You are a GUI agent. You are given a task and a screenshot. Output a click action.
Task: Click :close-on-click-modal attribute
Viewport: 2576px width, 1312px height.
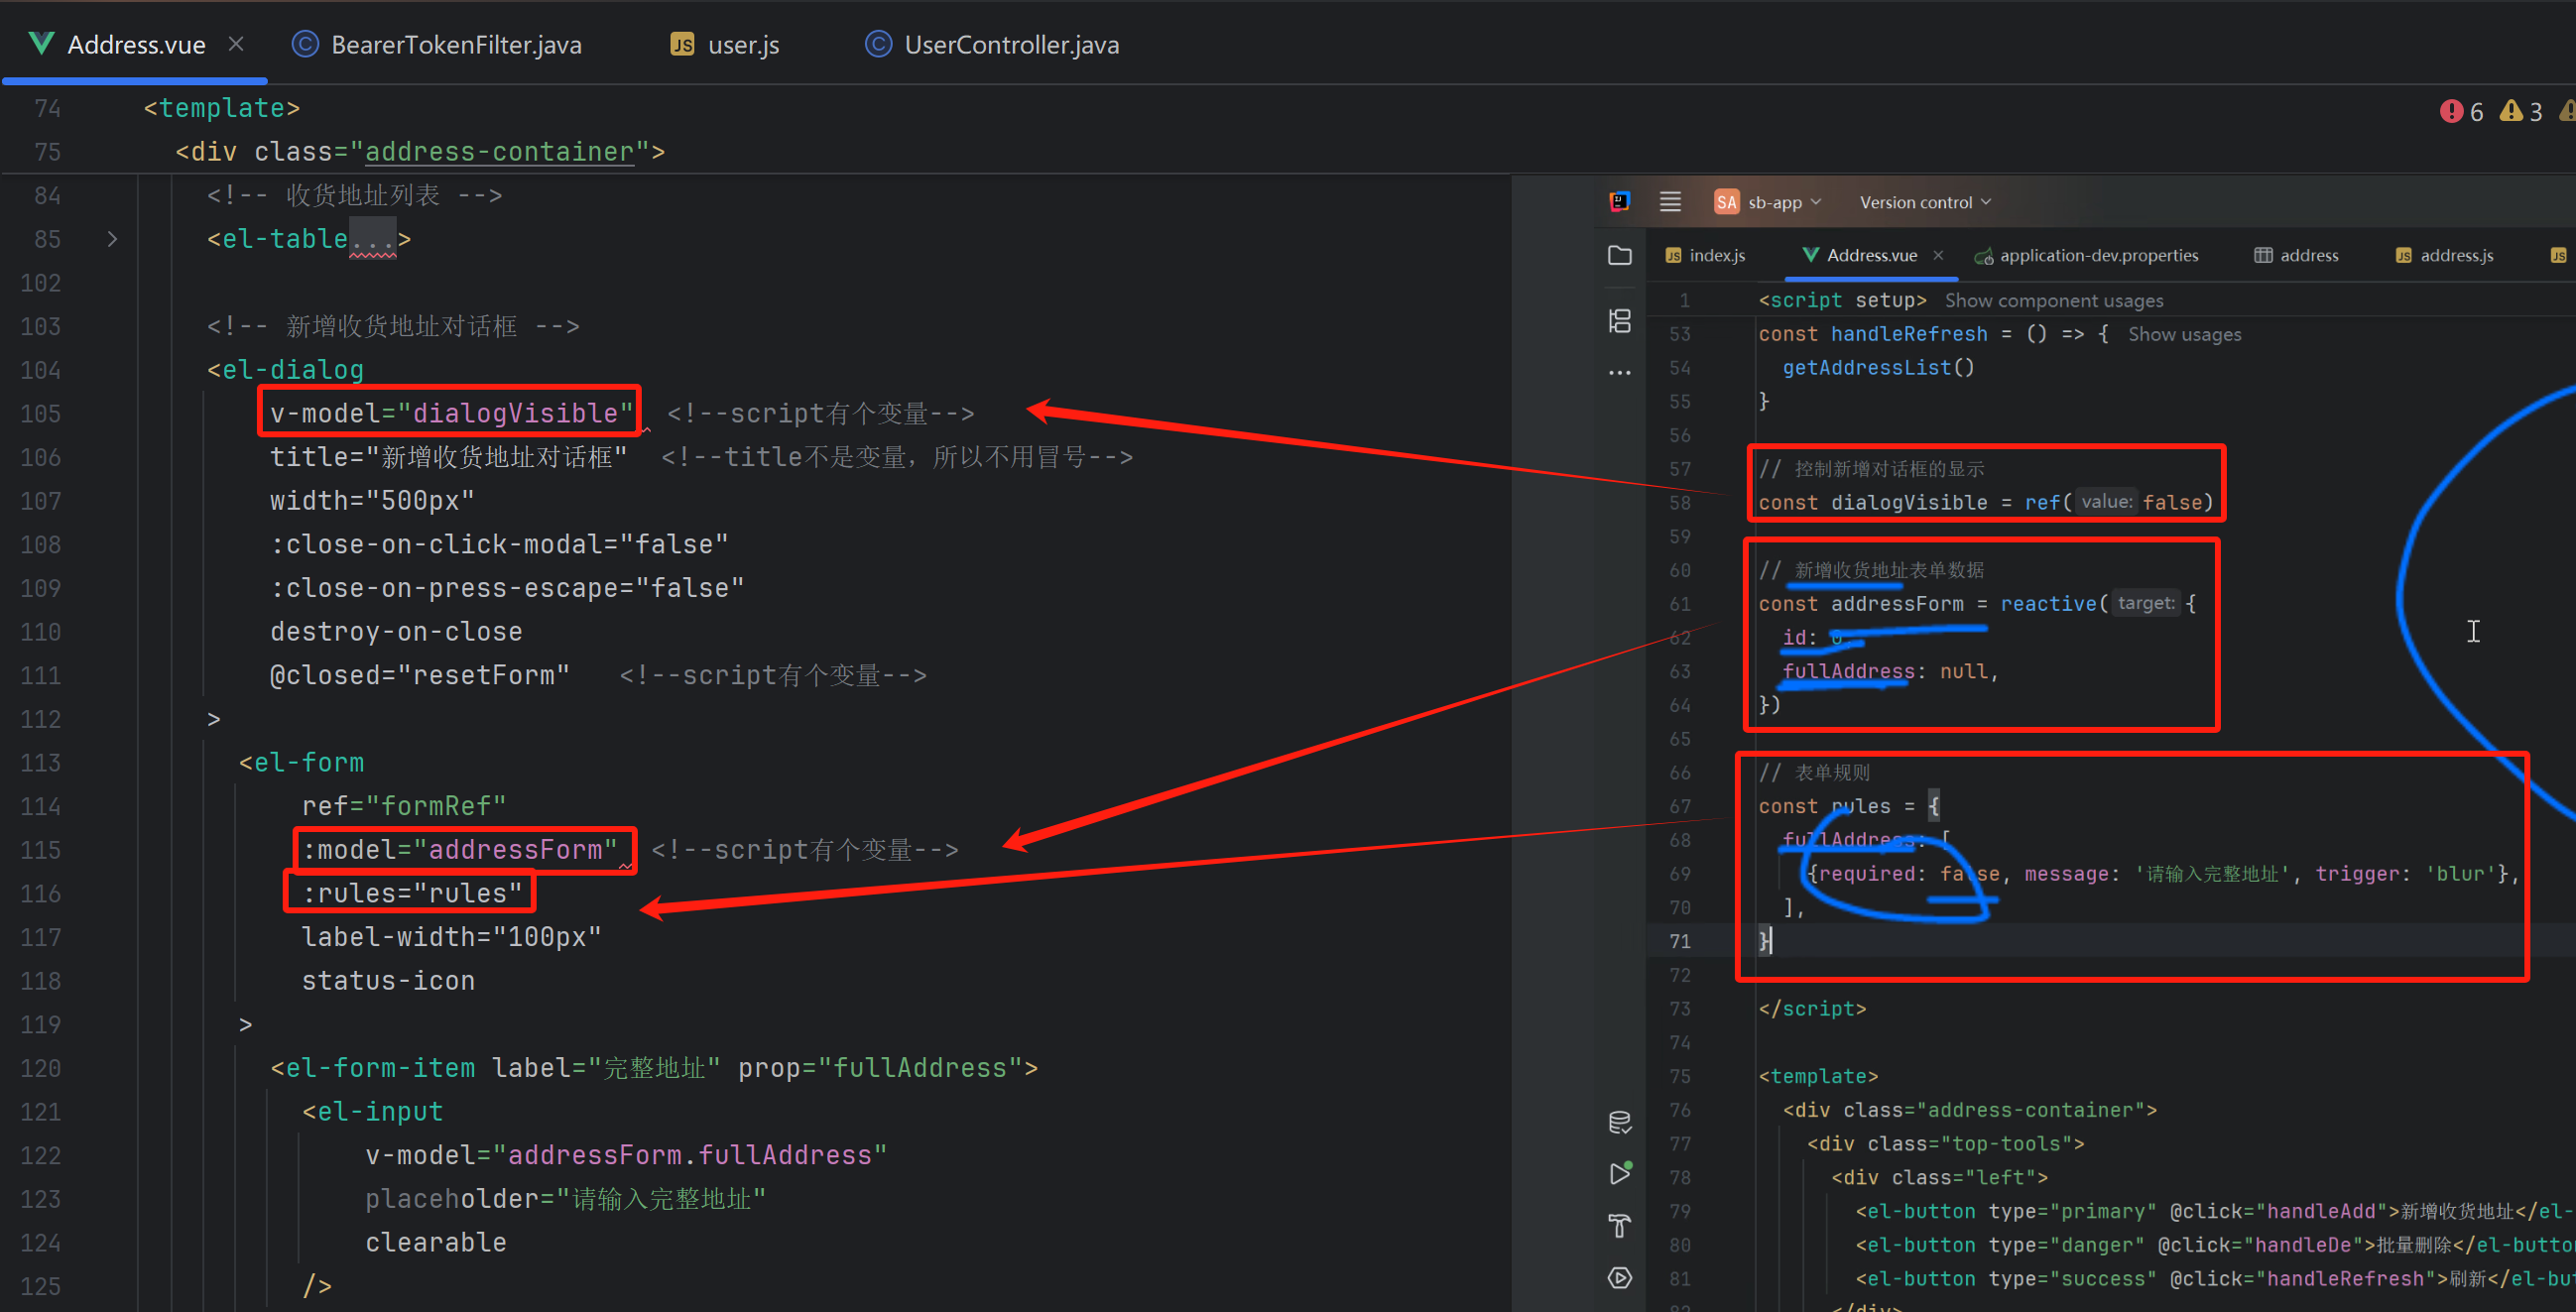pos(499,544)
